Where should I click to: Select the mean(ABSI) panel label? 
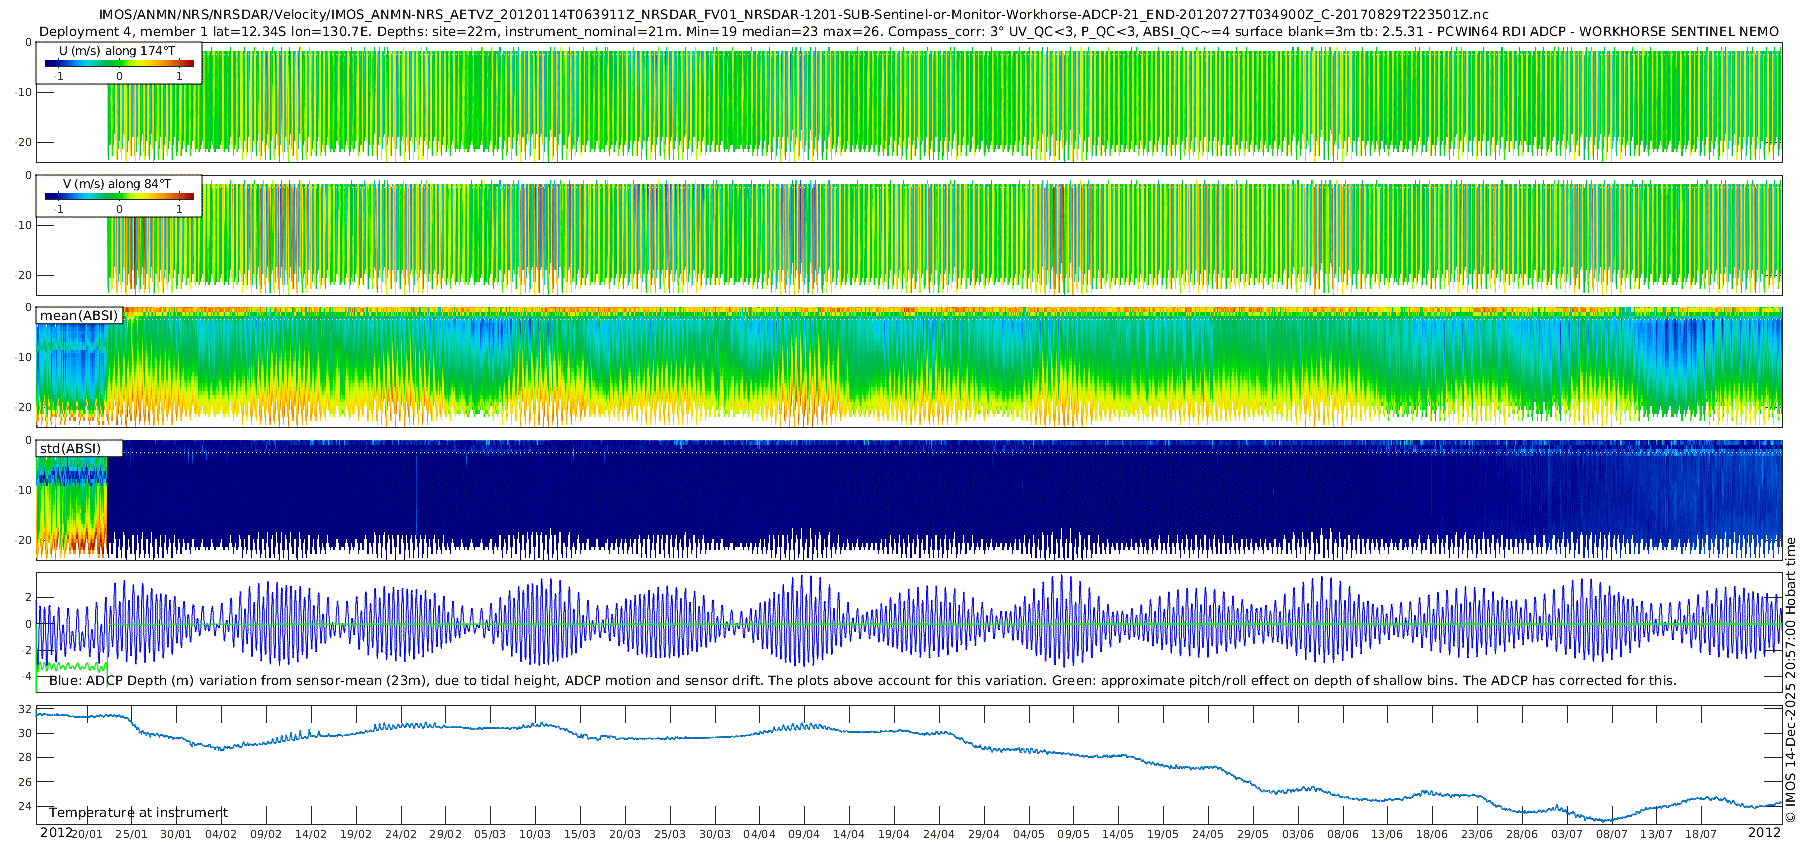pos(79,316)
